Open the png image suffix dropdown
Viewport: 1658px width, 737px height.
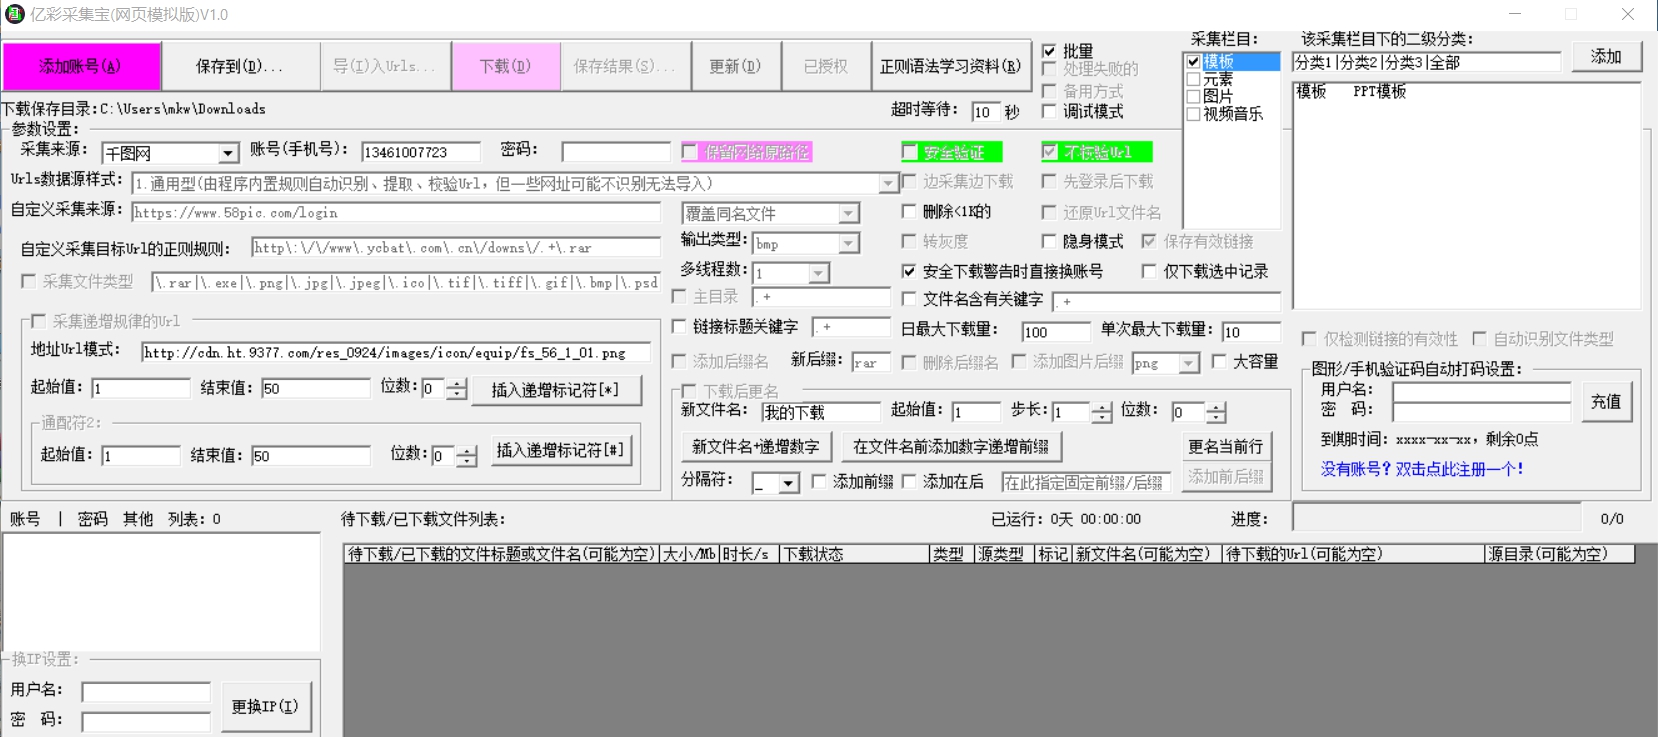pyautogui.click(x=1188, y=363)
